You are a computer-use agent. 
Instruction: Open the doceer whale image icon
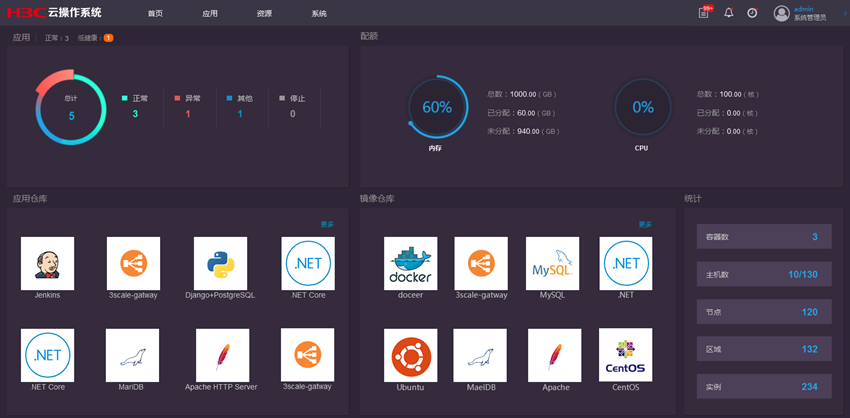tap(411, 263)
